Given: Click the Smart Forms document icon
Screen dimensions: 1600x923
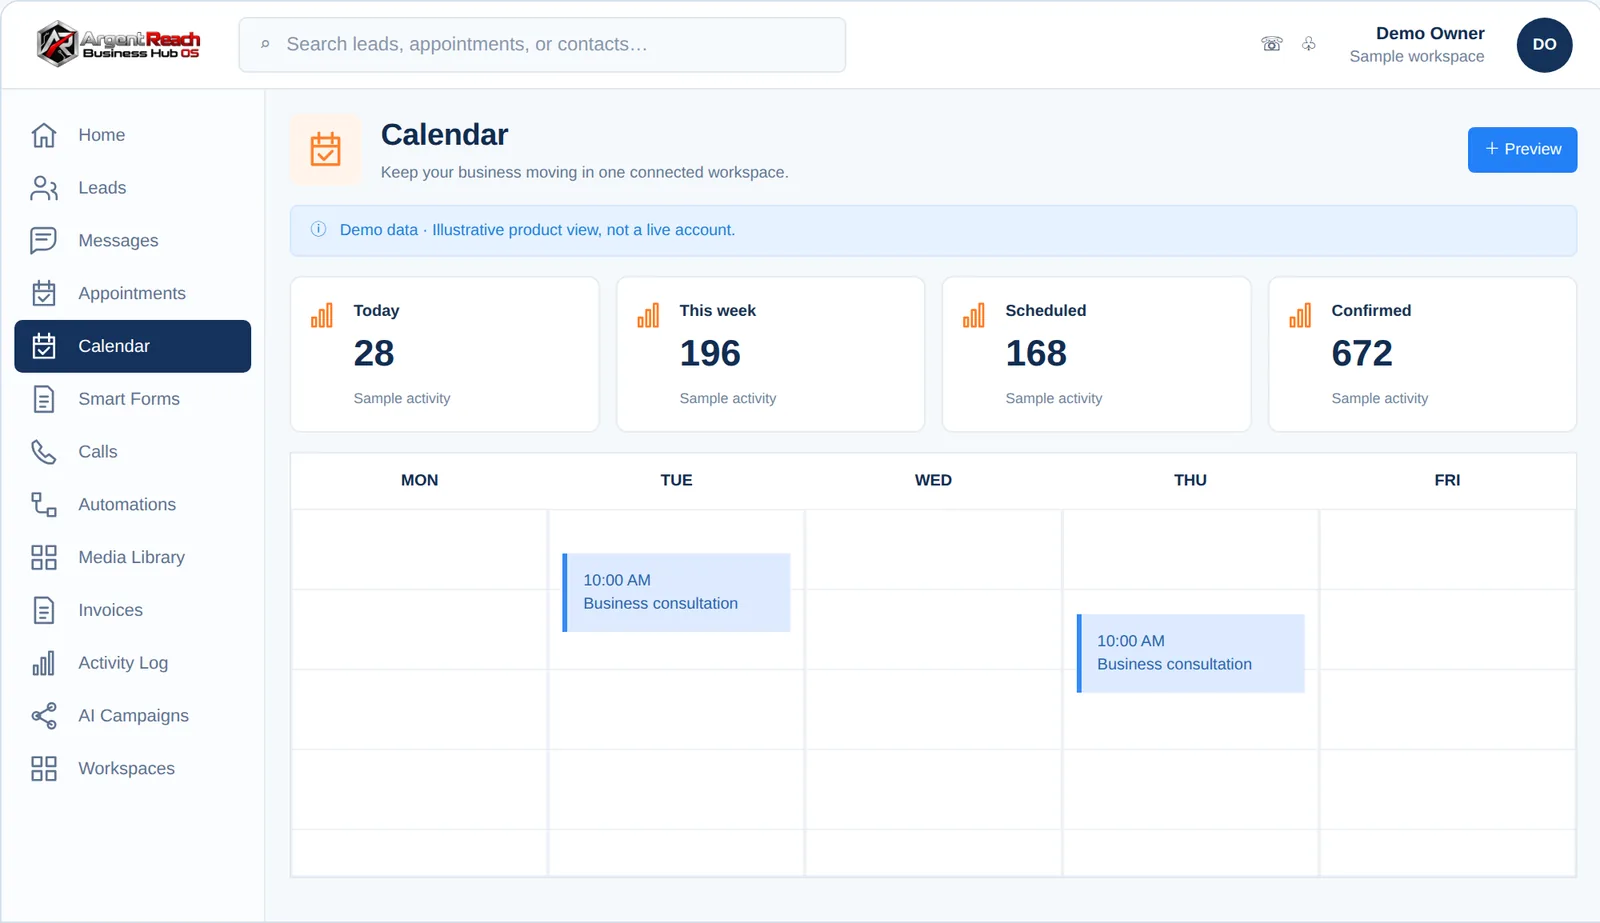Looking at the screenshot, I should coord(44,399).
